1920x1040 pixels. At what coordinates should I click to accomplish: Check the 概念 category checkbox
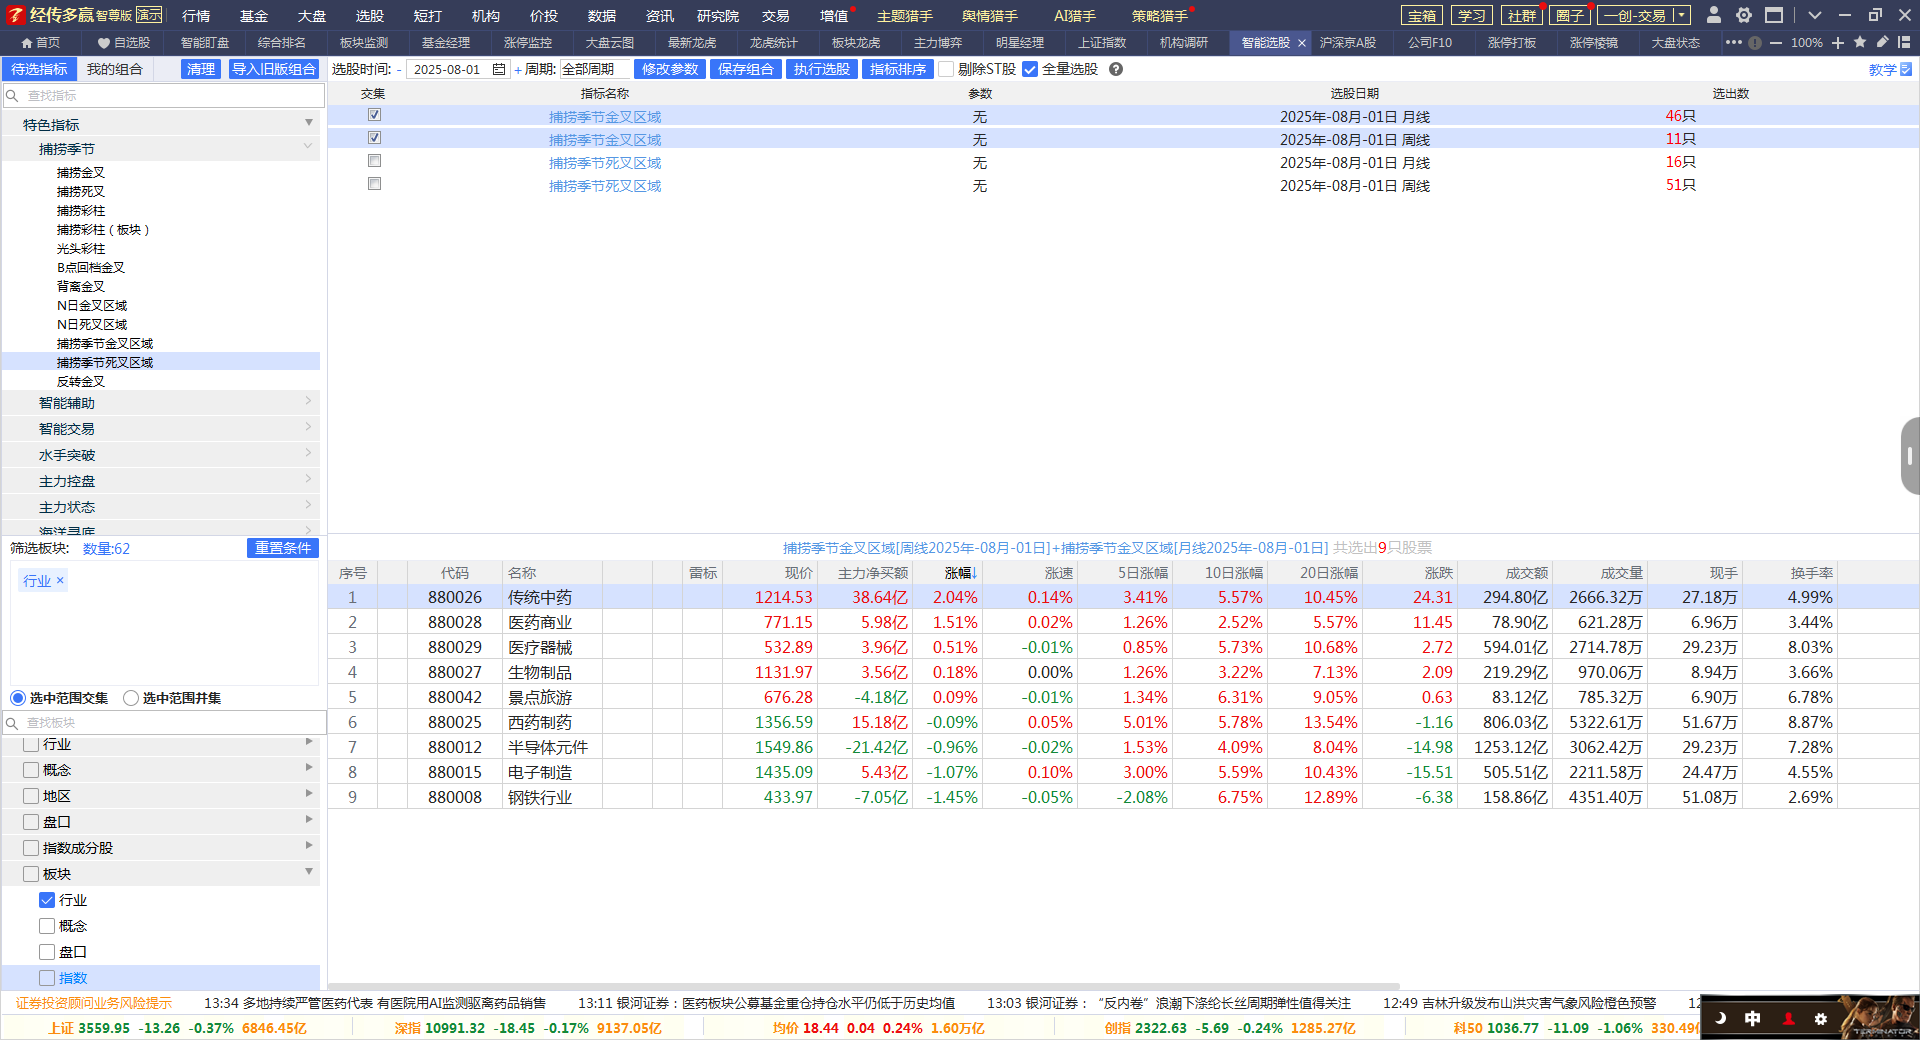tap(31, 770)
